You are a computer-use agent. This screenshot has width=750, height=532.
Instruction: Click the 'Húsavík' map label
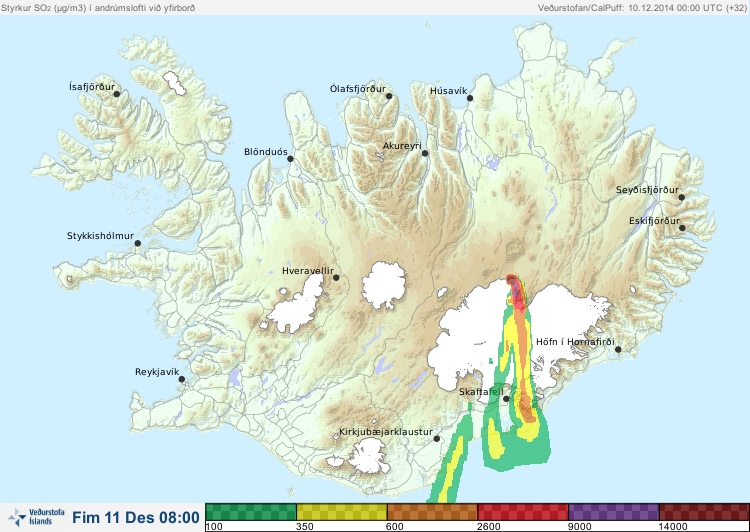pos(449,91)
